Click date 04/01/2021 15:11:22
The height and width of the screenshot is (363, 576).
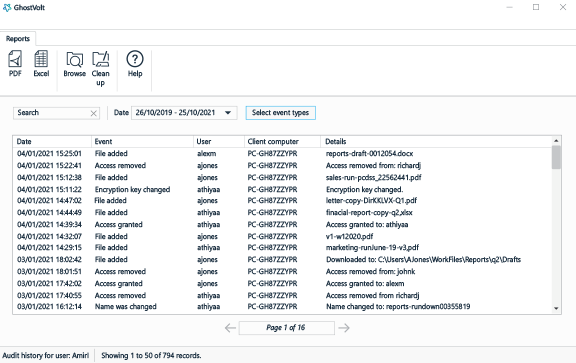(x=49, y=190)
